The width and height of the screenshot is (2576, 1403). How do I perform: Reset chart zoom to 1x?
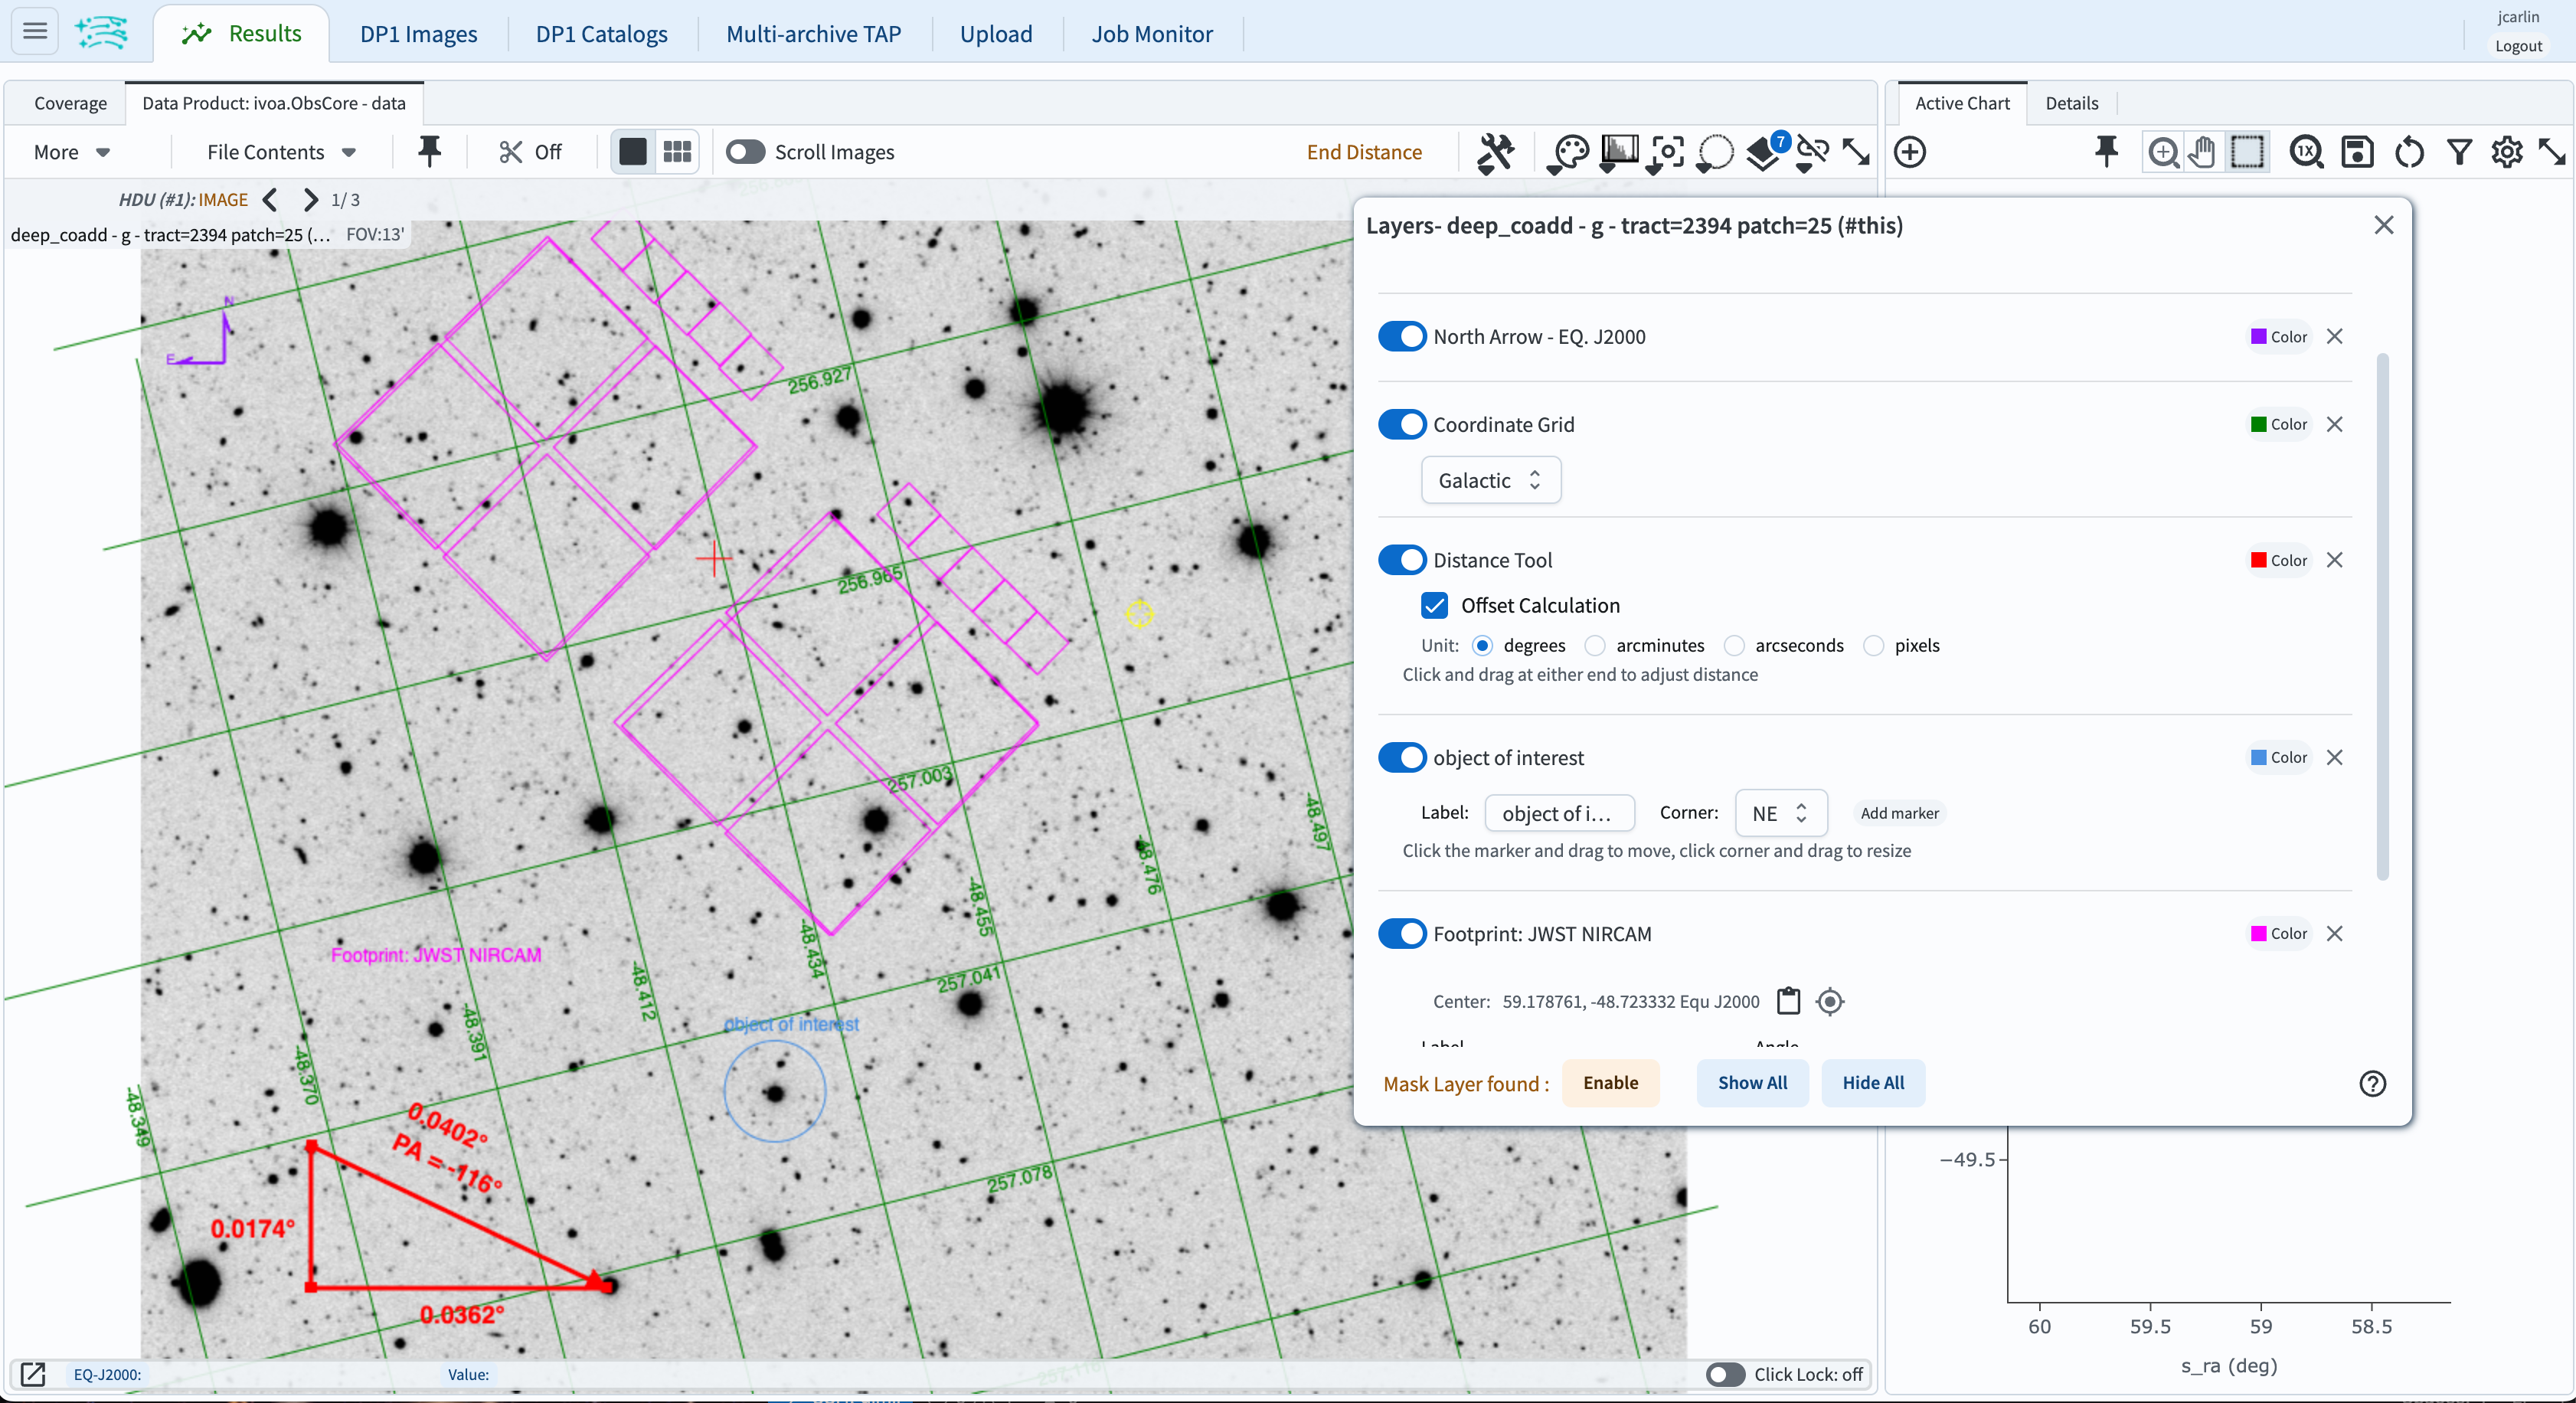2306,153
